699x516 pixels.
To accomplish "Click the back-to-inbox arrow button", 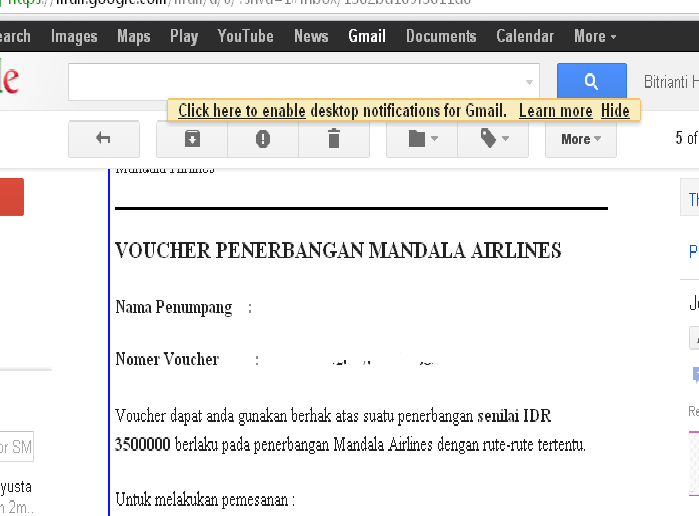I will coord(103,139).
